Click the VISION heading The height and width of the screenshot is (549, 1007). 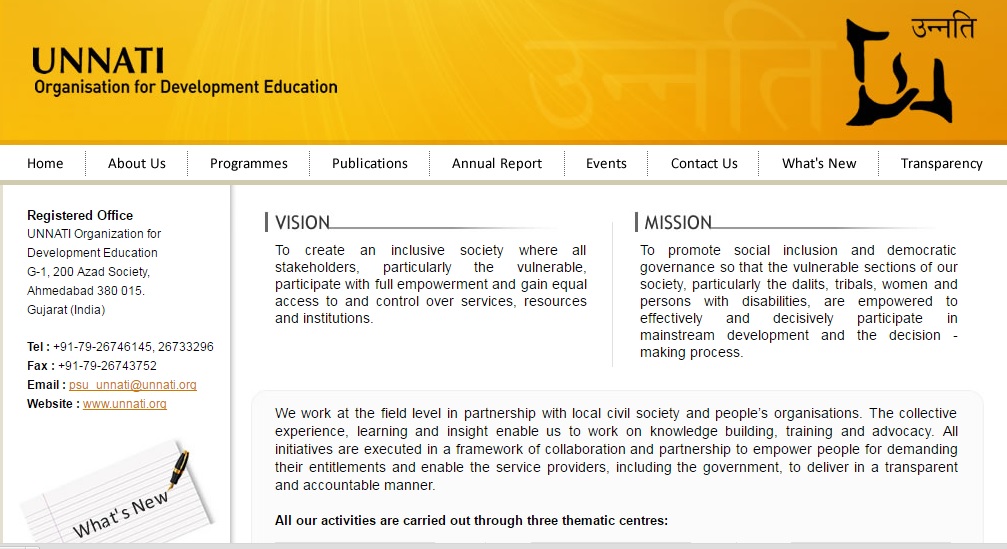(x=302, y=222)
